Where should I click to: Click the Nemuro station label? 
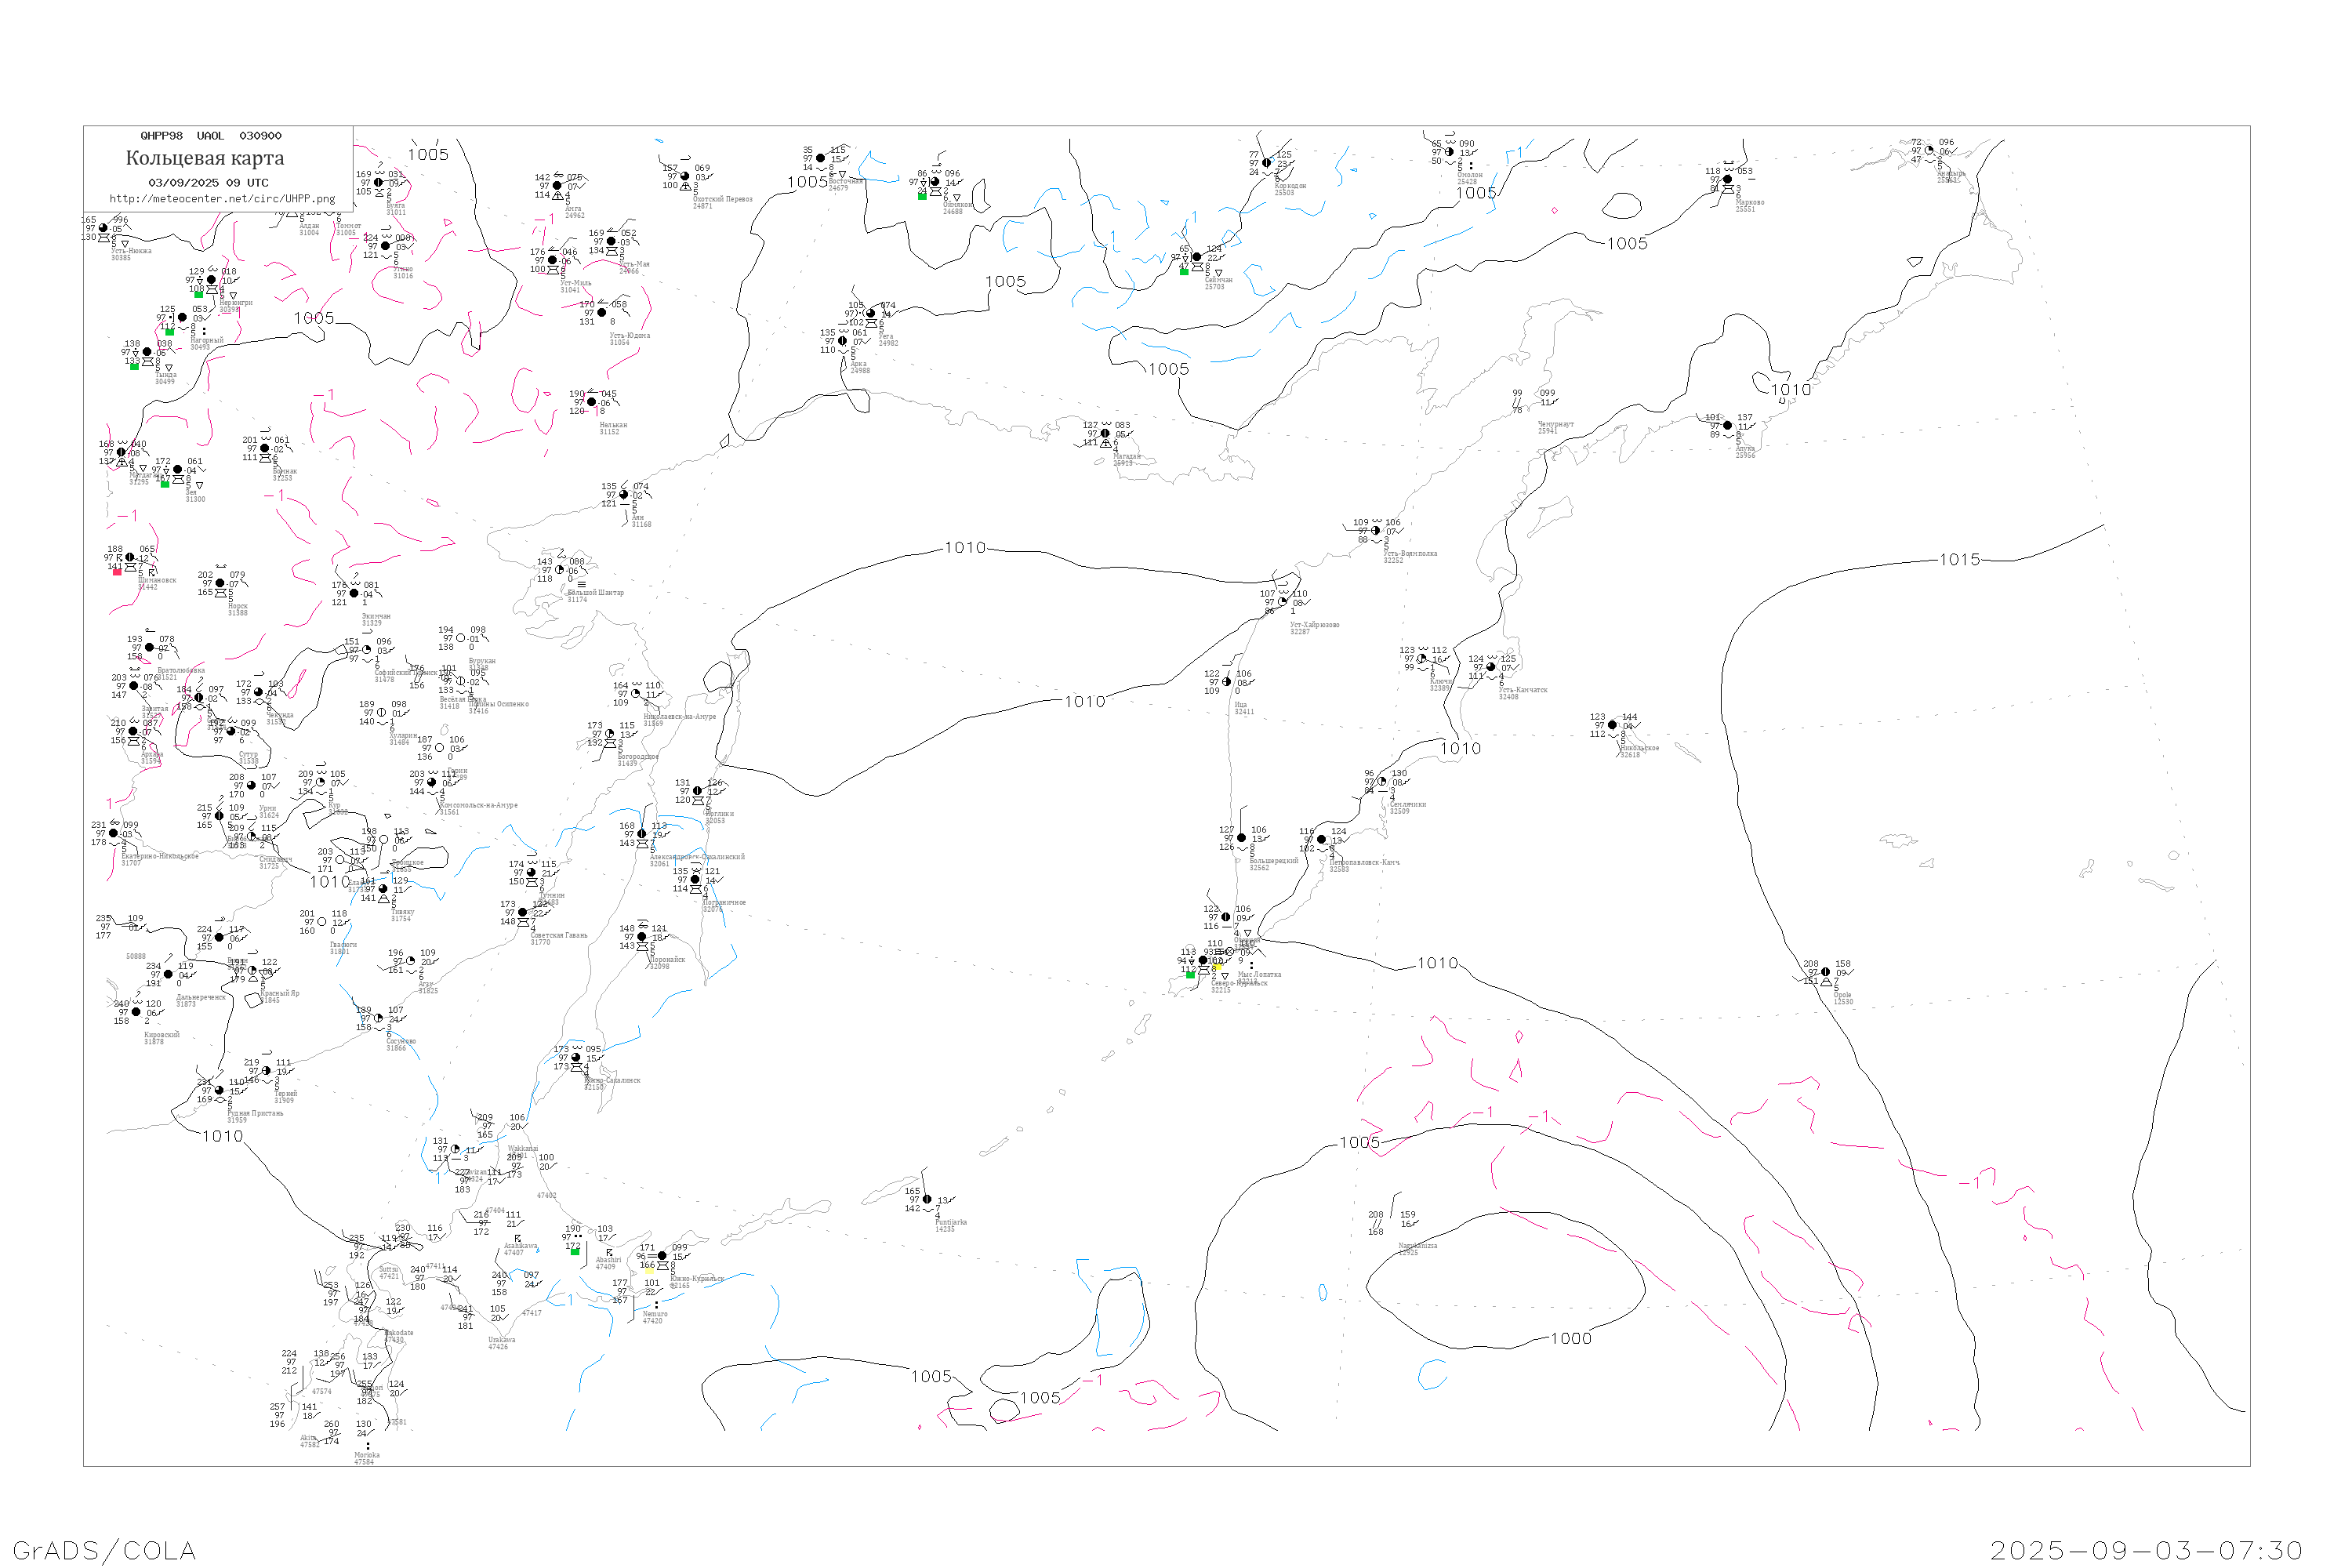coord(654,1314)
